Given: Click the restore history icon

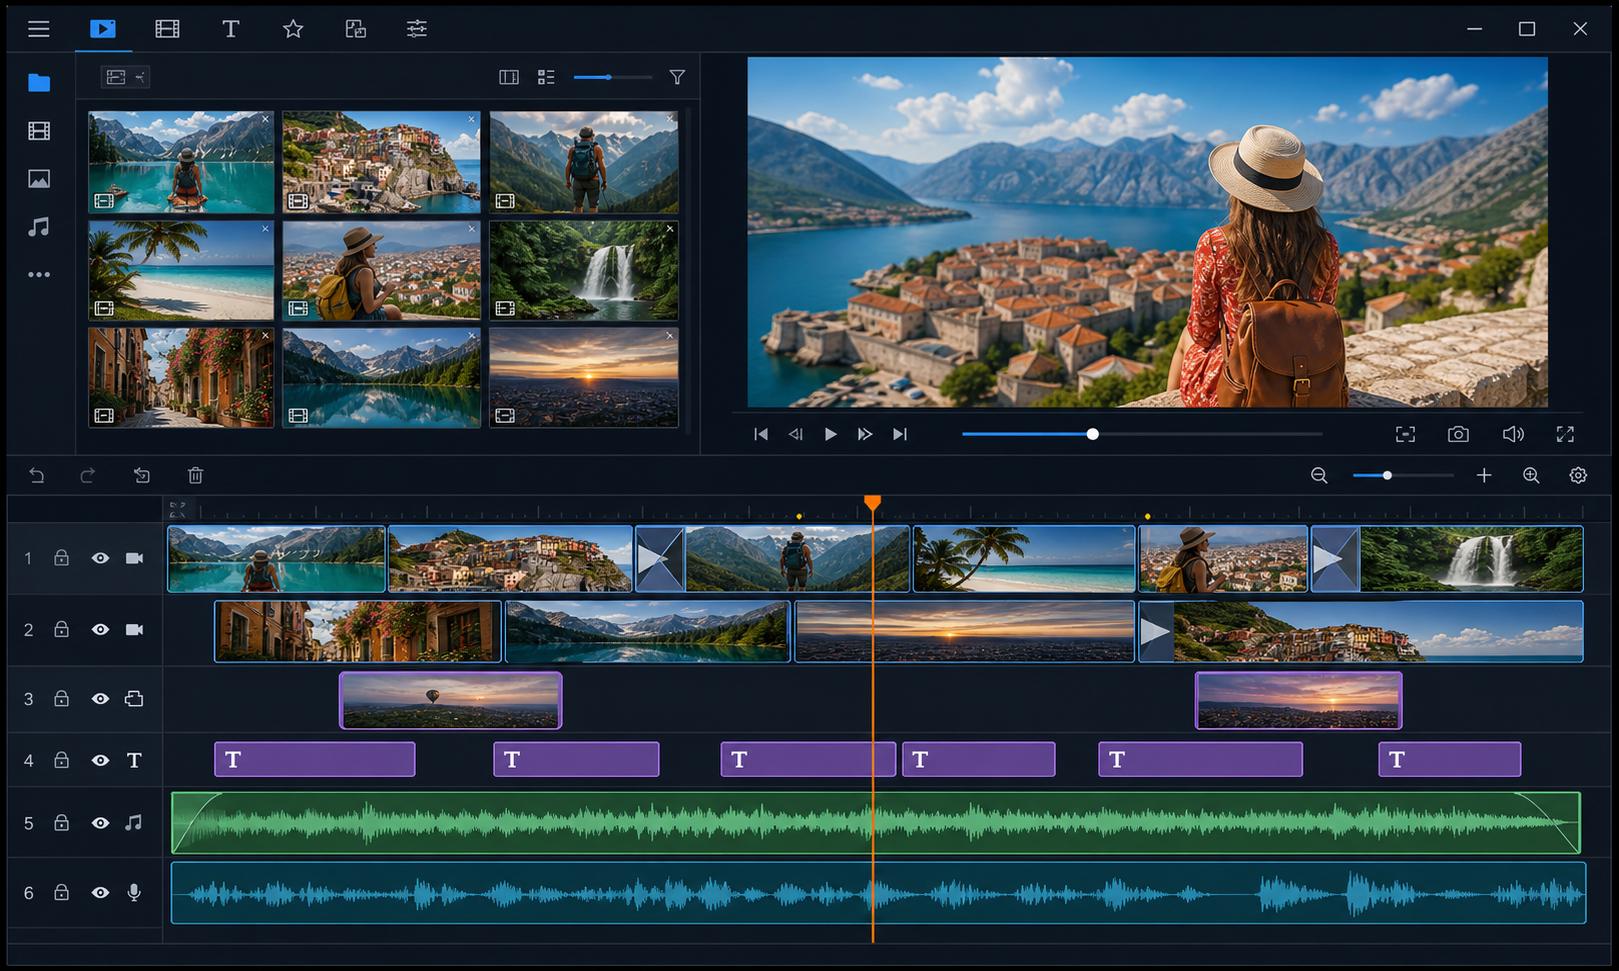Looking at the screenshot, I should tap(142, 475).
